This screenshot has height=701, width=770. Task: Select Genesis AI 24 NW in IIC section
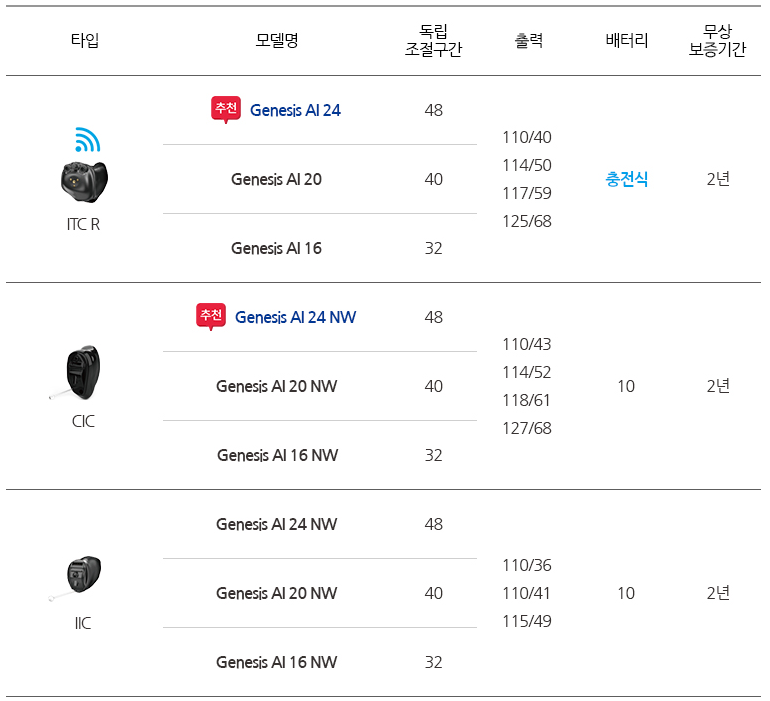pos(276,524)
